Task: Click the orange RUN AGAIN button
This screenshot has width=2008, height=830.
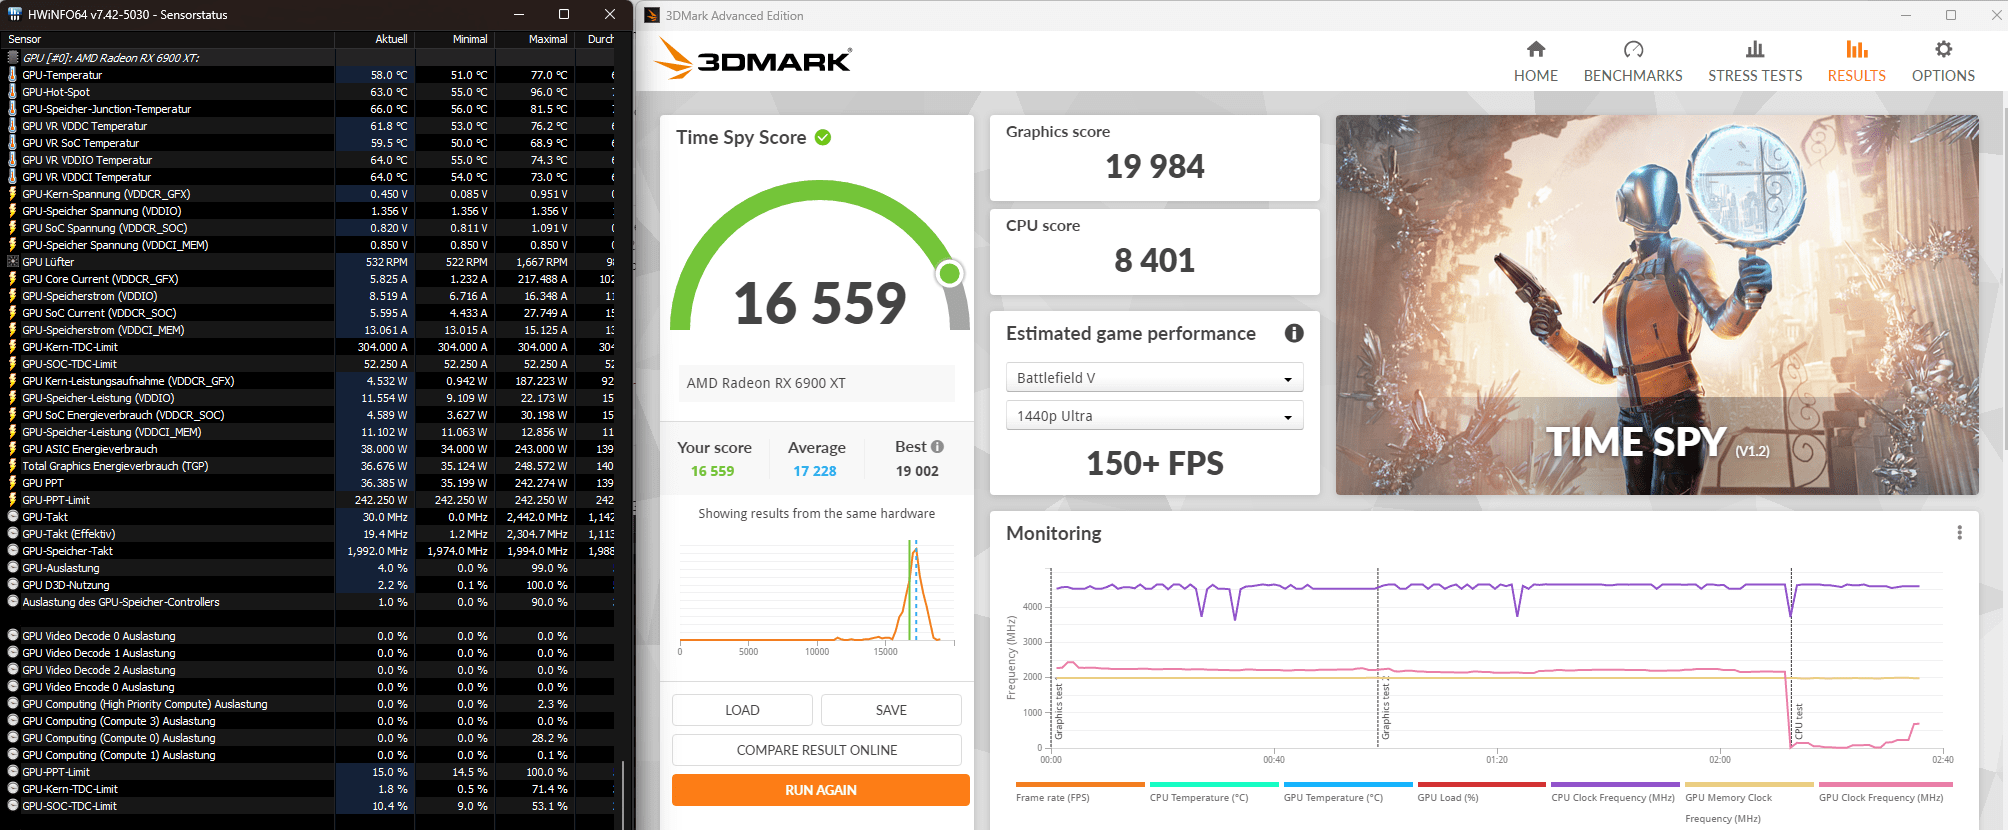Action: (820, 790)
